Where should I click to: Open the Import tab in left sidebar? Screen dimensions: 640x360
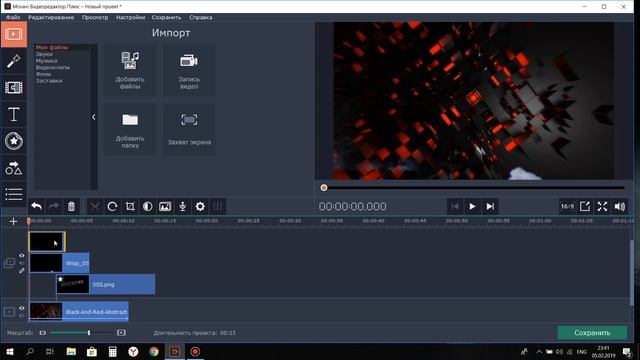click(14, 34)
